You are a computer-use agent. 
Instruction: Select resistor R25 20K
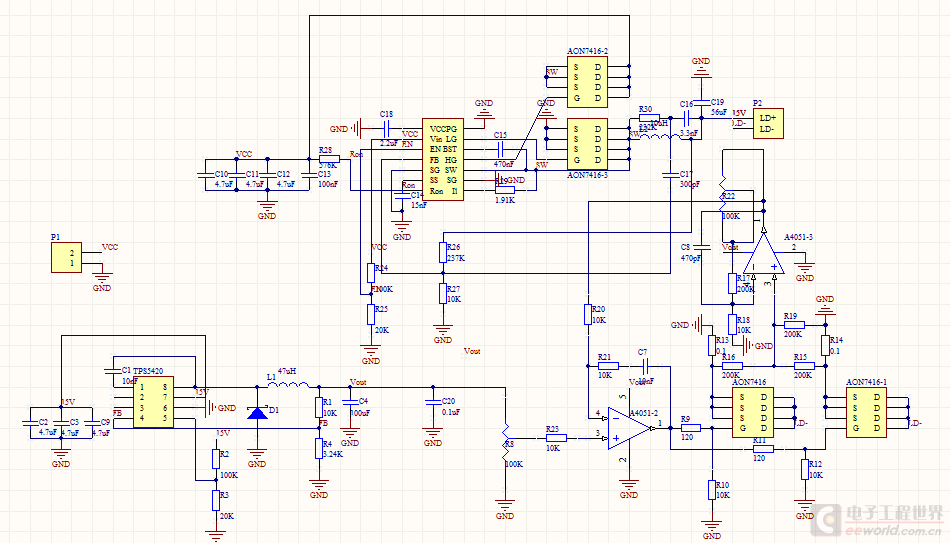pyautogui.click(x=371, y=315)
